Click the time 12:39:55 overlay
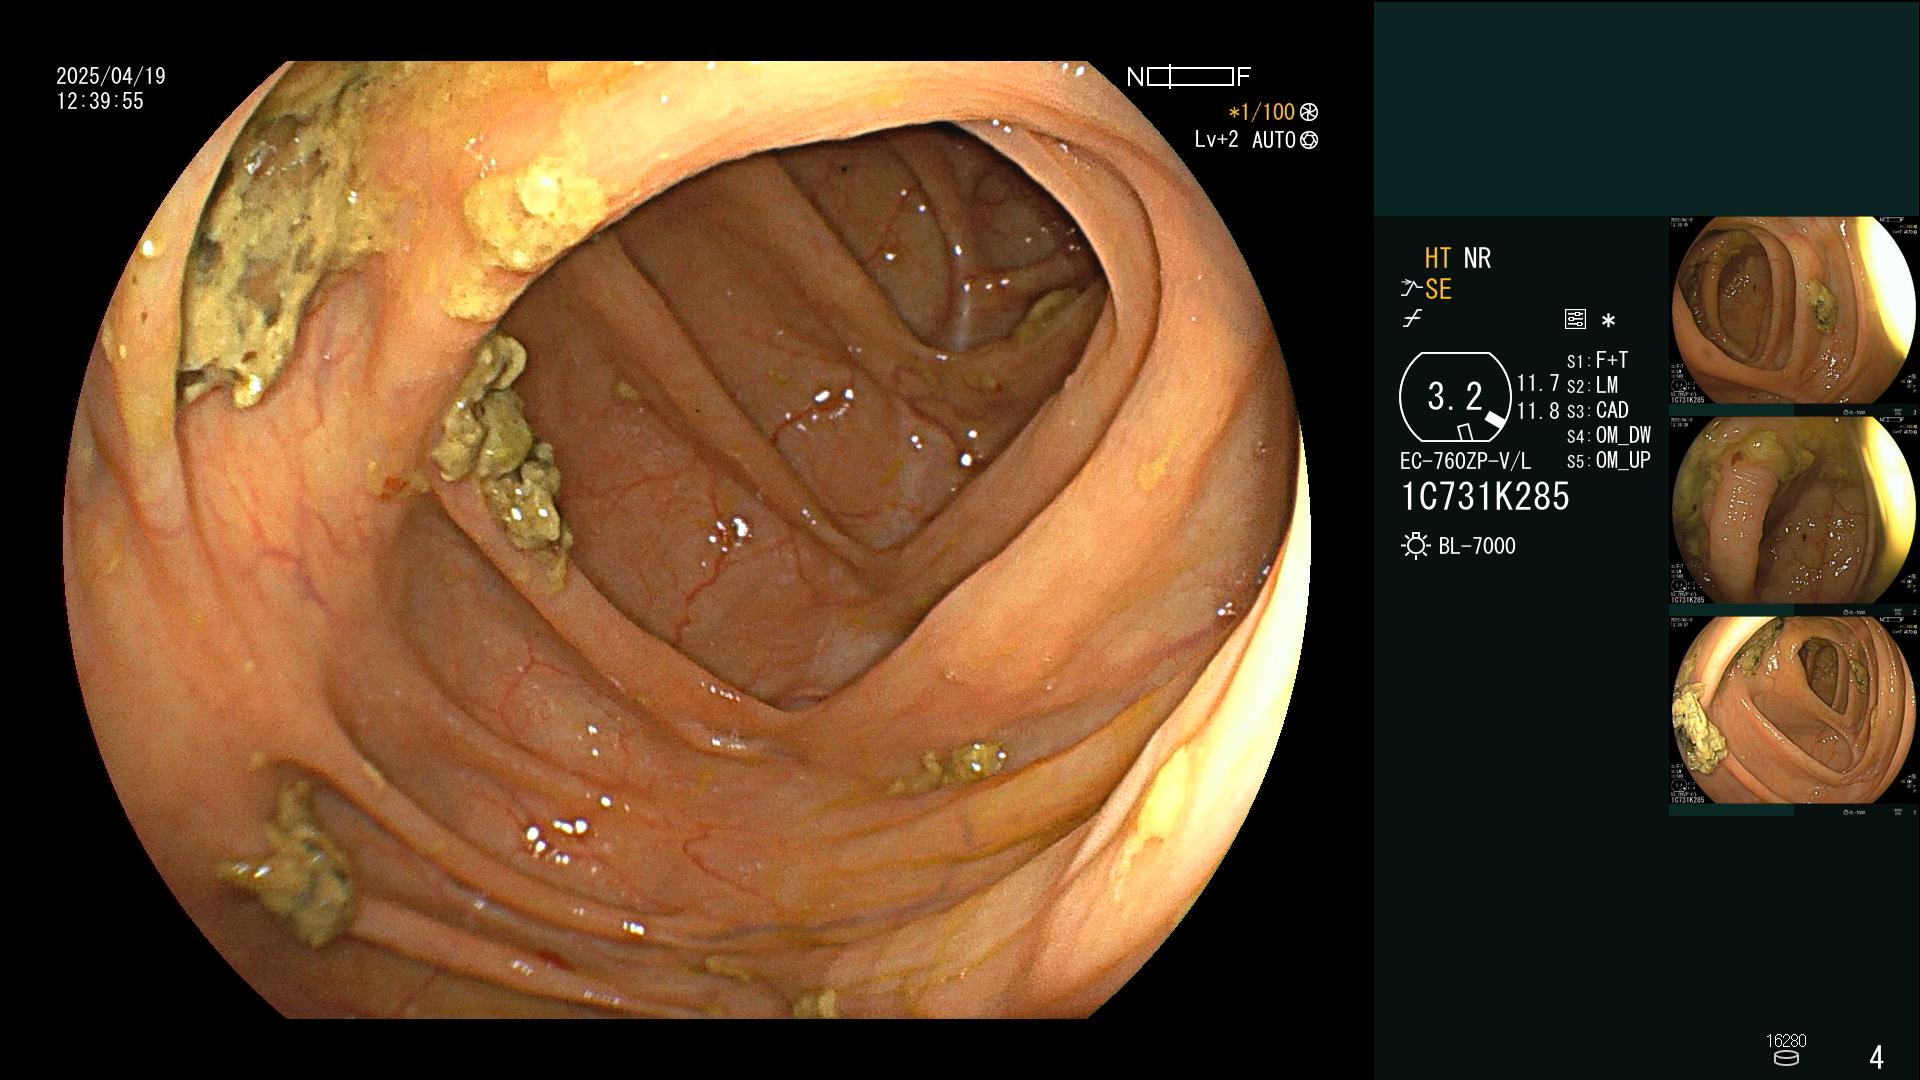This screenshot has width=1920, height=1080. click(100, 101)
